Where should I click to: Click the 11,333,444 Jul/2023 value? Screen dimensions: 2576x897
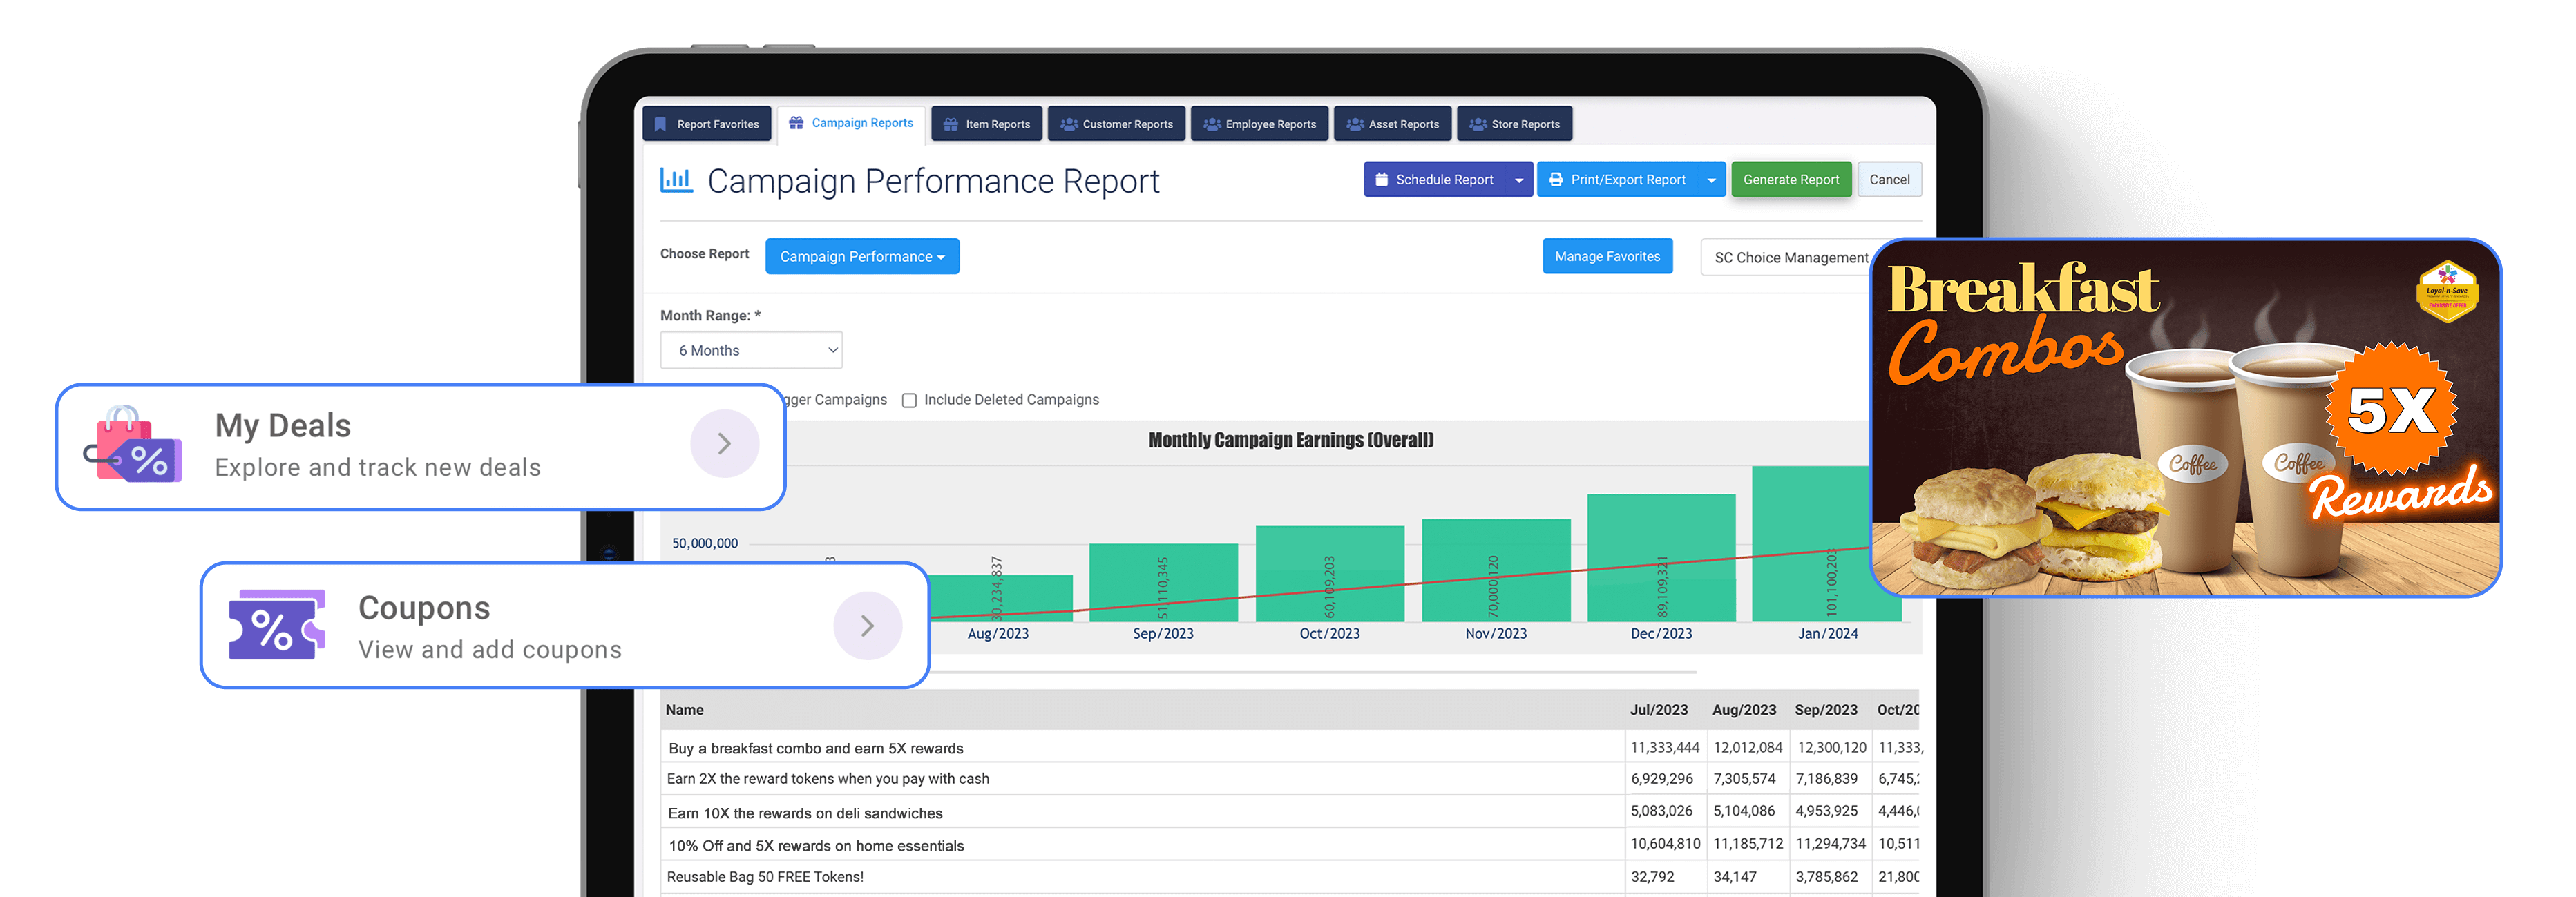click(1664, 748)
